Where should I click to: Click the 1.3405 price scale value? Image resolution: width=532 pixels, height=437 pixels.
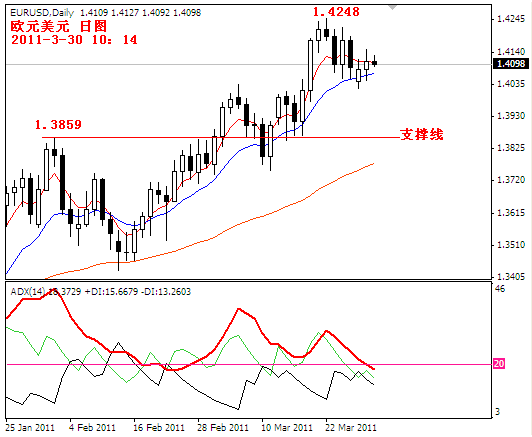tap(511, 277)
